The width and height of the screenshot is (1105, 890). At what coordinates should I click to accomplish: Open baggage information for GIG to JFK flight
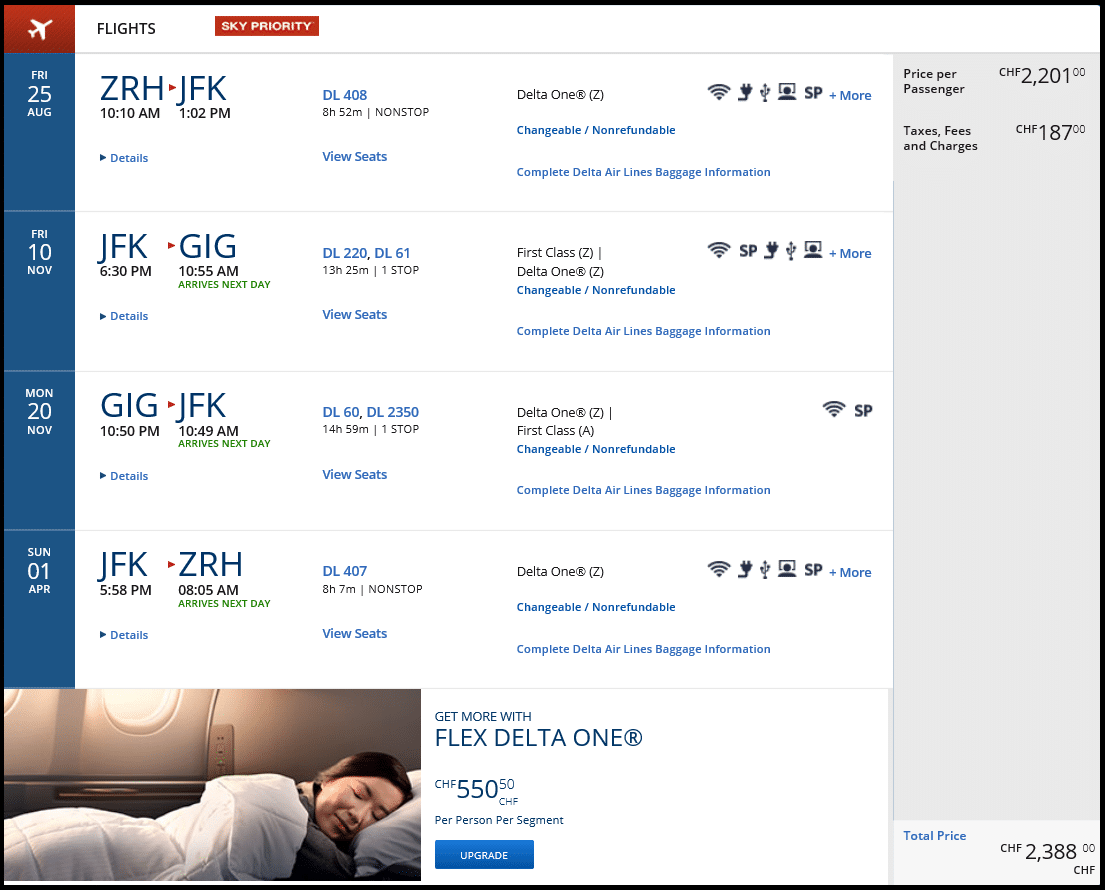(643, 490)
